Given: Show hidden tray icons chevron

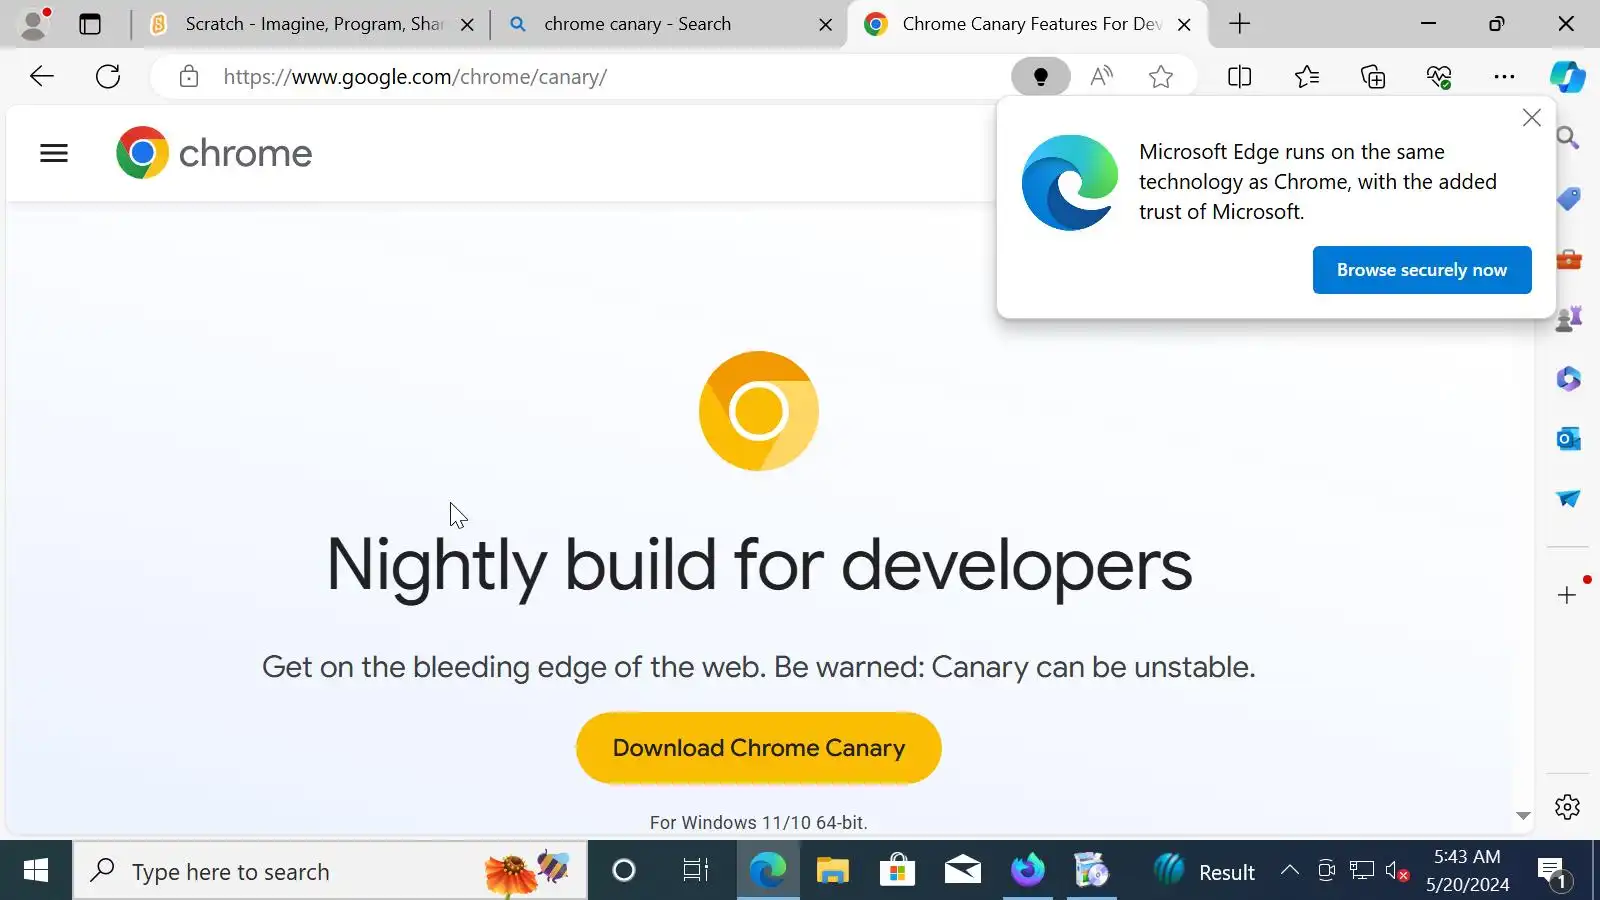Looking at the screenshot, I should [1290, 870].
